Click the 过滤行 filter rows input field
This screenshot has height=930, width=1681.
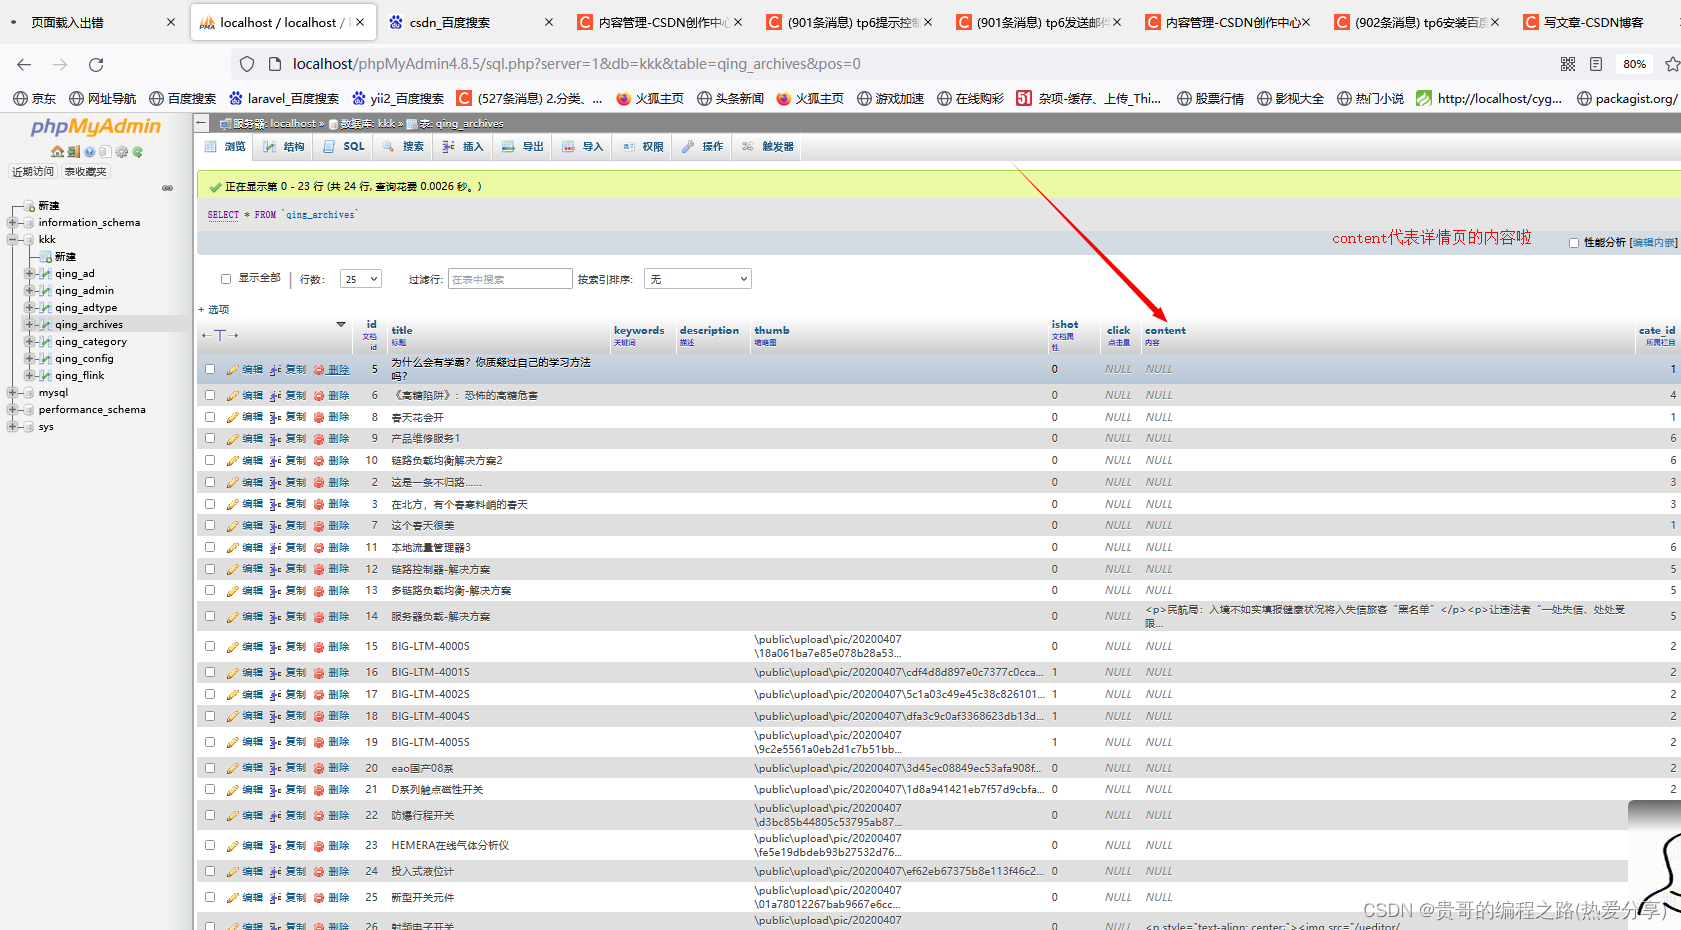click(510, 279)
